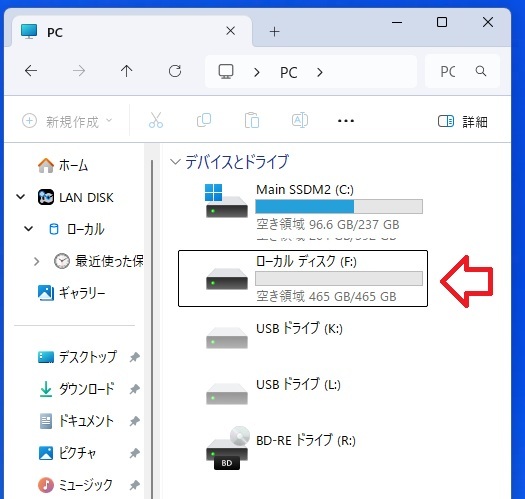525x499 pixels.
Task: Click the Paste clipboard icon
Action: point(252,120)
